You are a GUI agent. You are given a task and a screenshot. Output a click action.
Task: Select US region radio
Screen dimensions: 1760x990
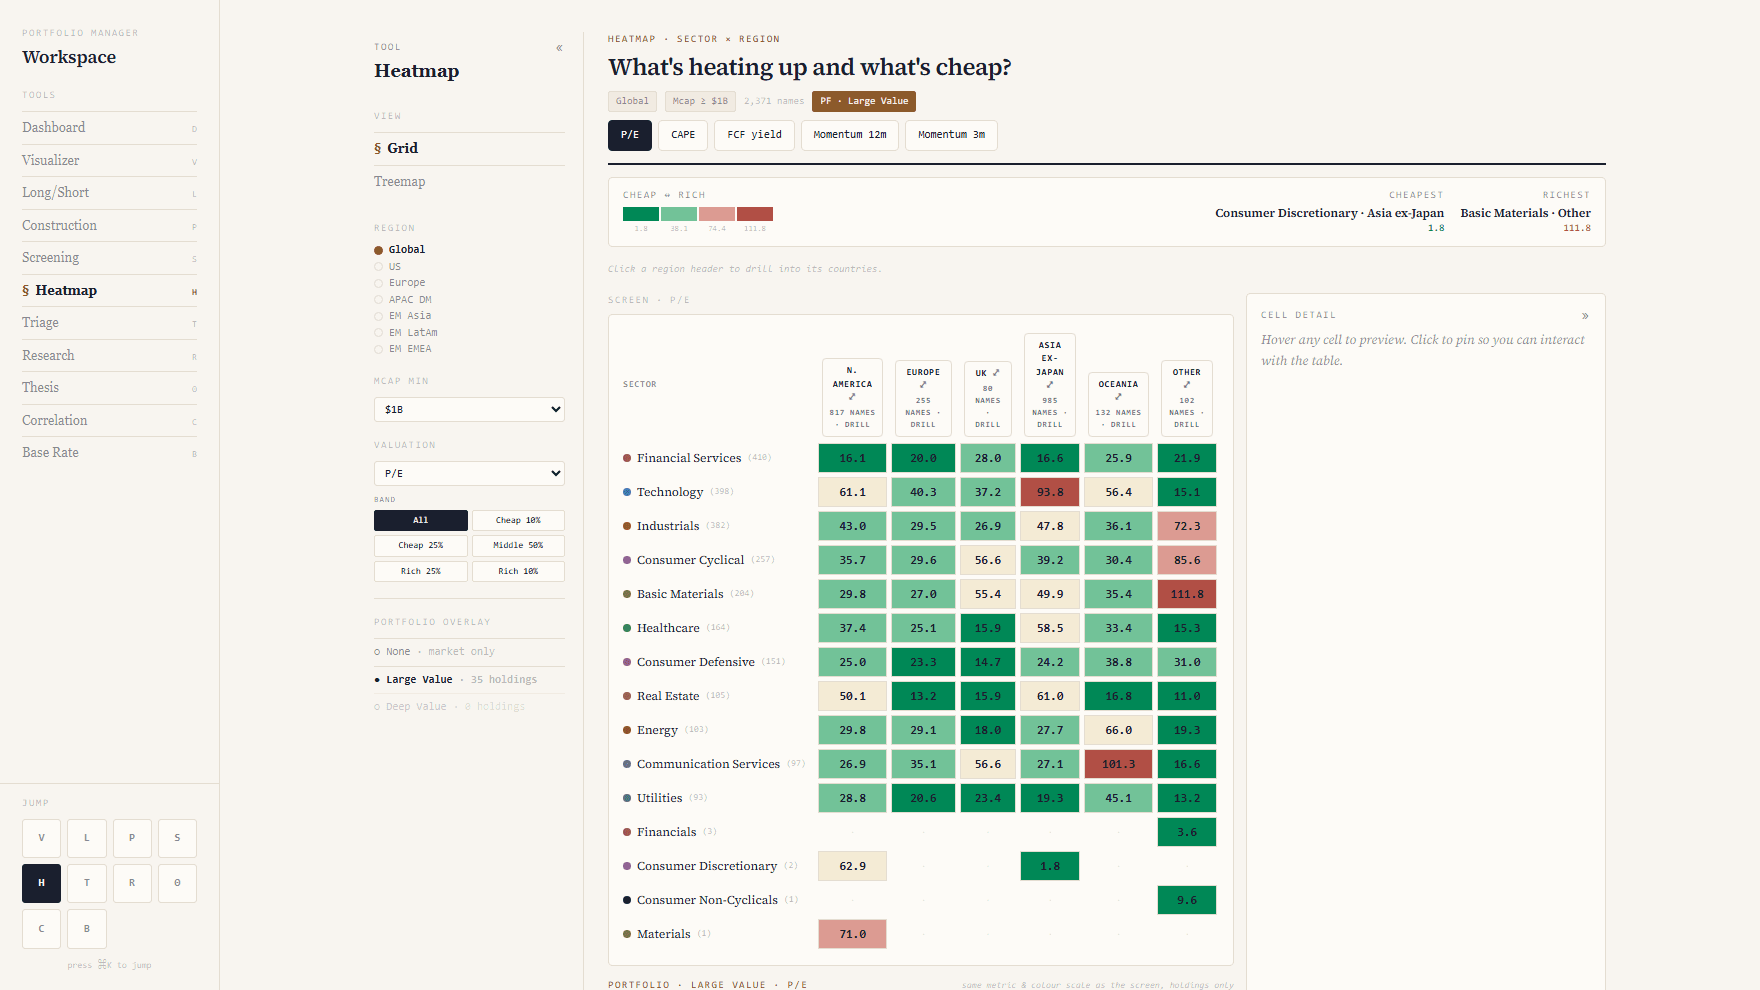[379, 267]
